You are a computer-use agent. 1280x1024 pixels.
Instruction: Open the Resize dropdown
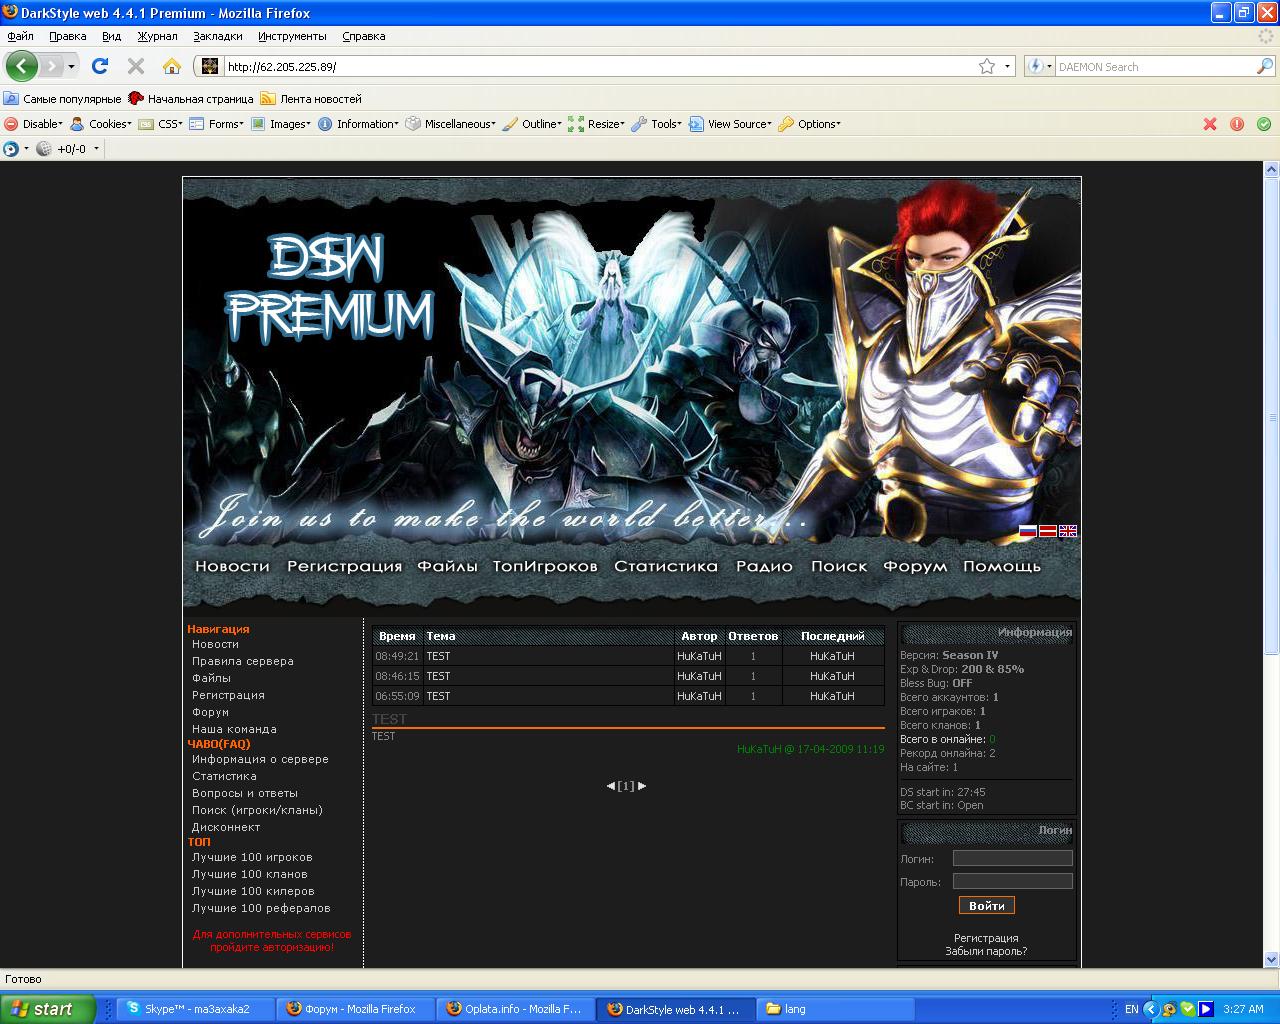596,124
